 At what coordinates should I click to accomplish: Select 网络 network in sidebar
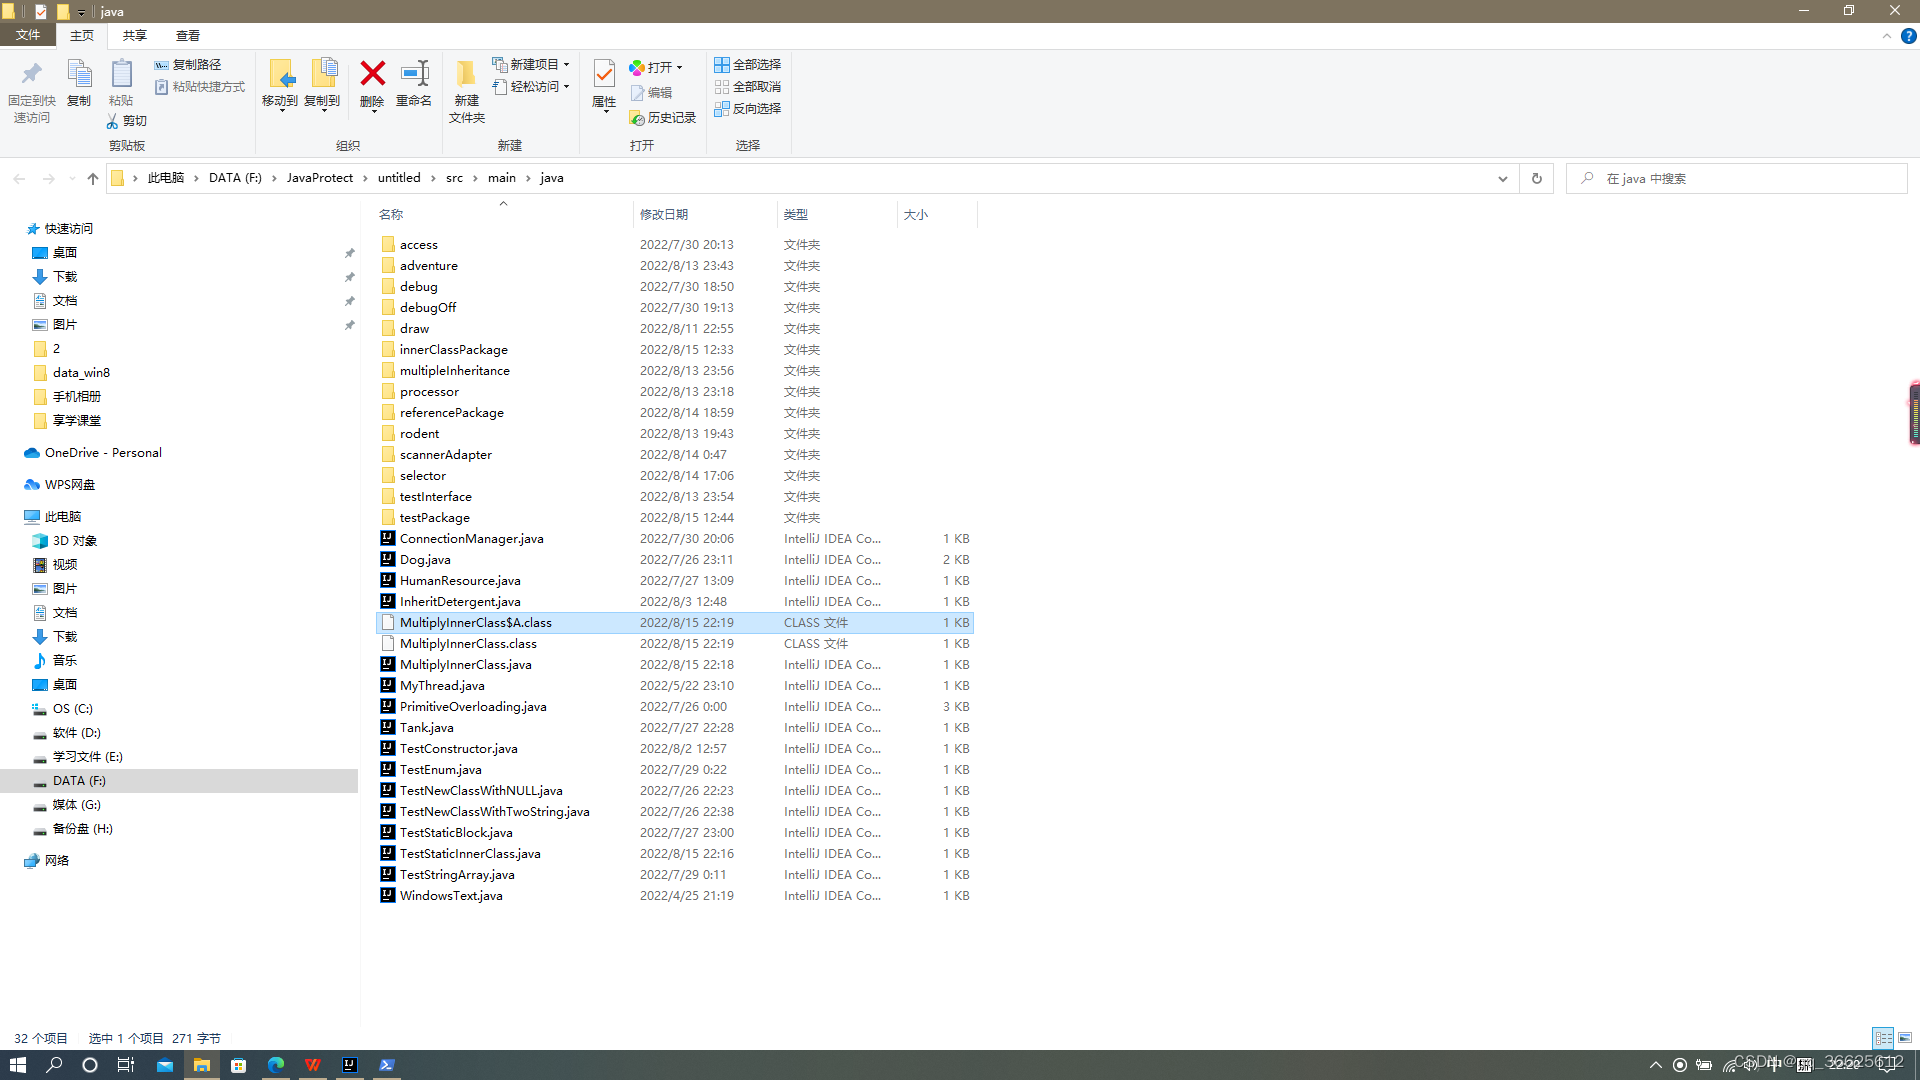[x=57, y=861]
